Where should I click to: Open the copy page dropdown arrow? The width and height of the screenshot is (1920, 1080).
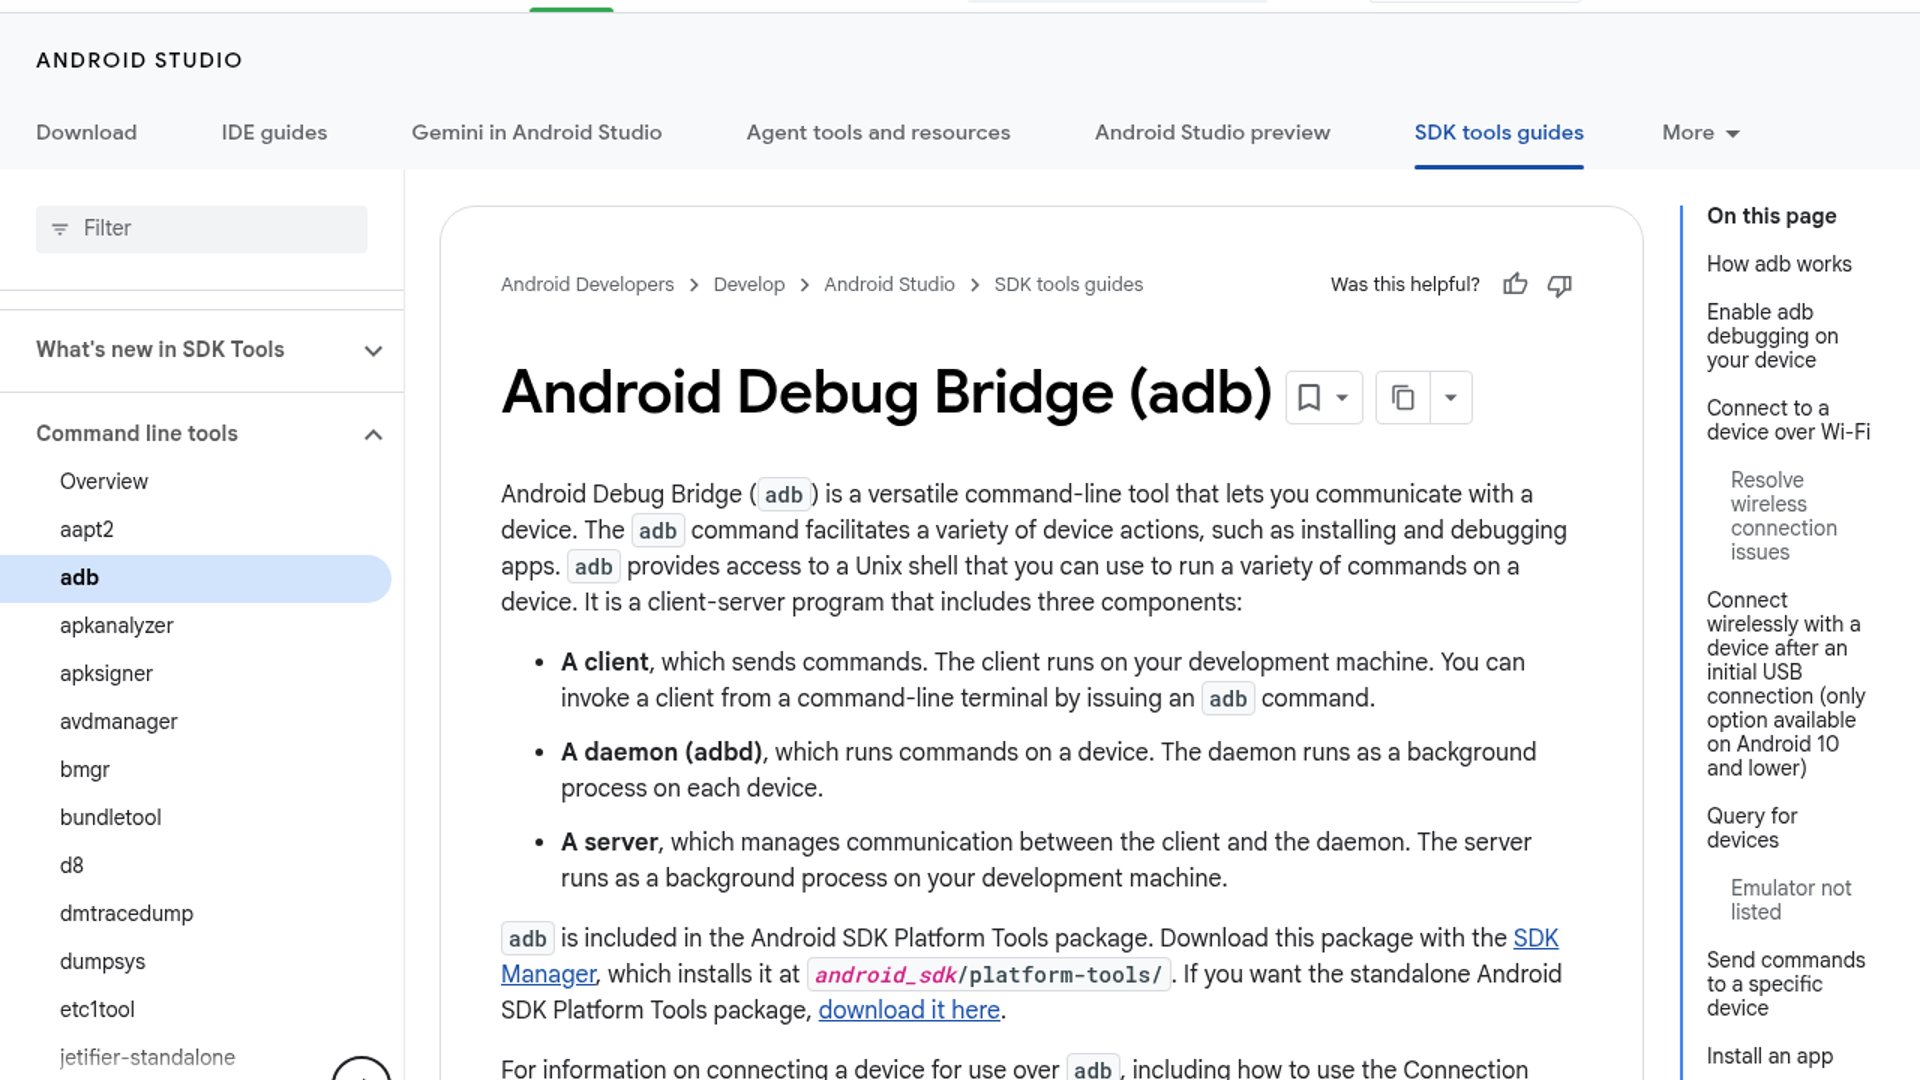[x=1451, y=397]
